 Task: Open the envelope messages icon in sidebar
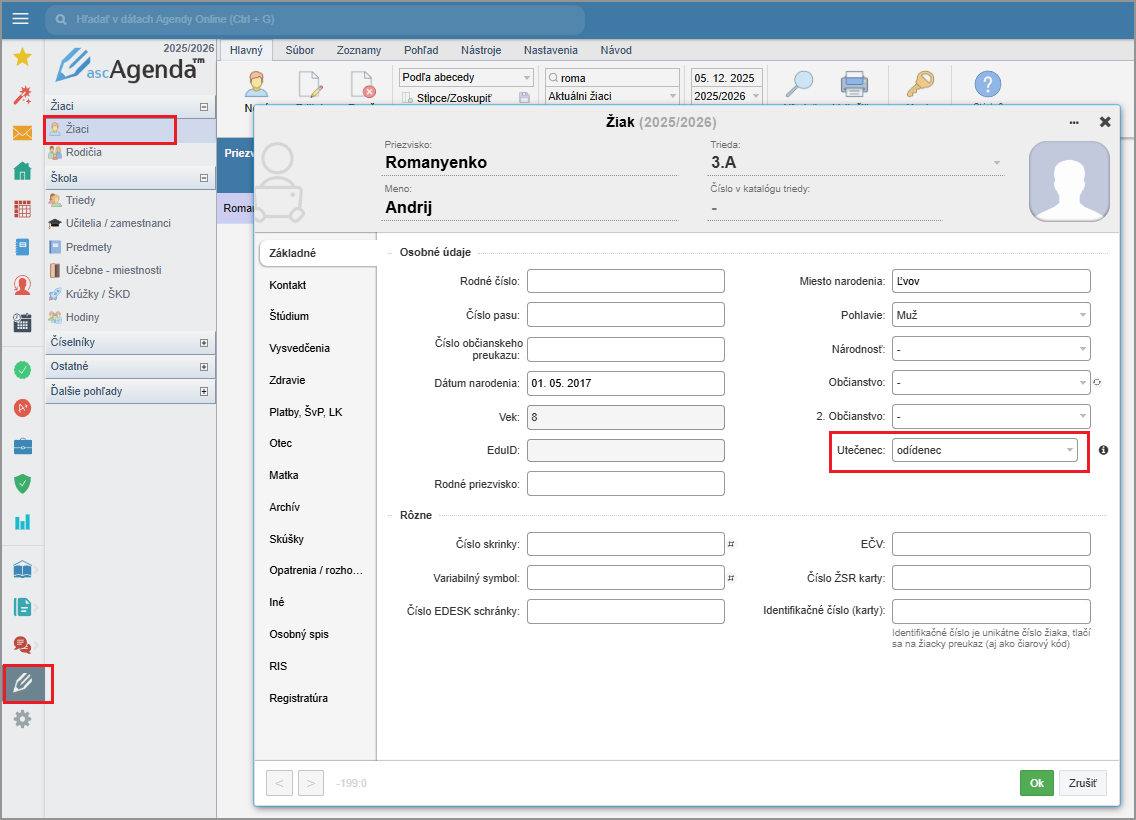click(x=21, y=133)
